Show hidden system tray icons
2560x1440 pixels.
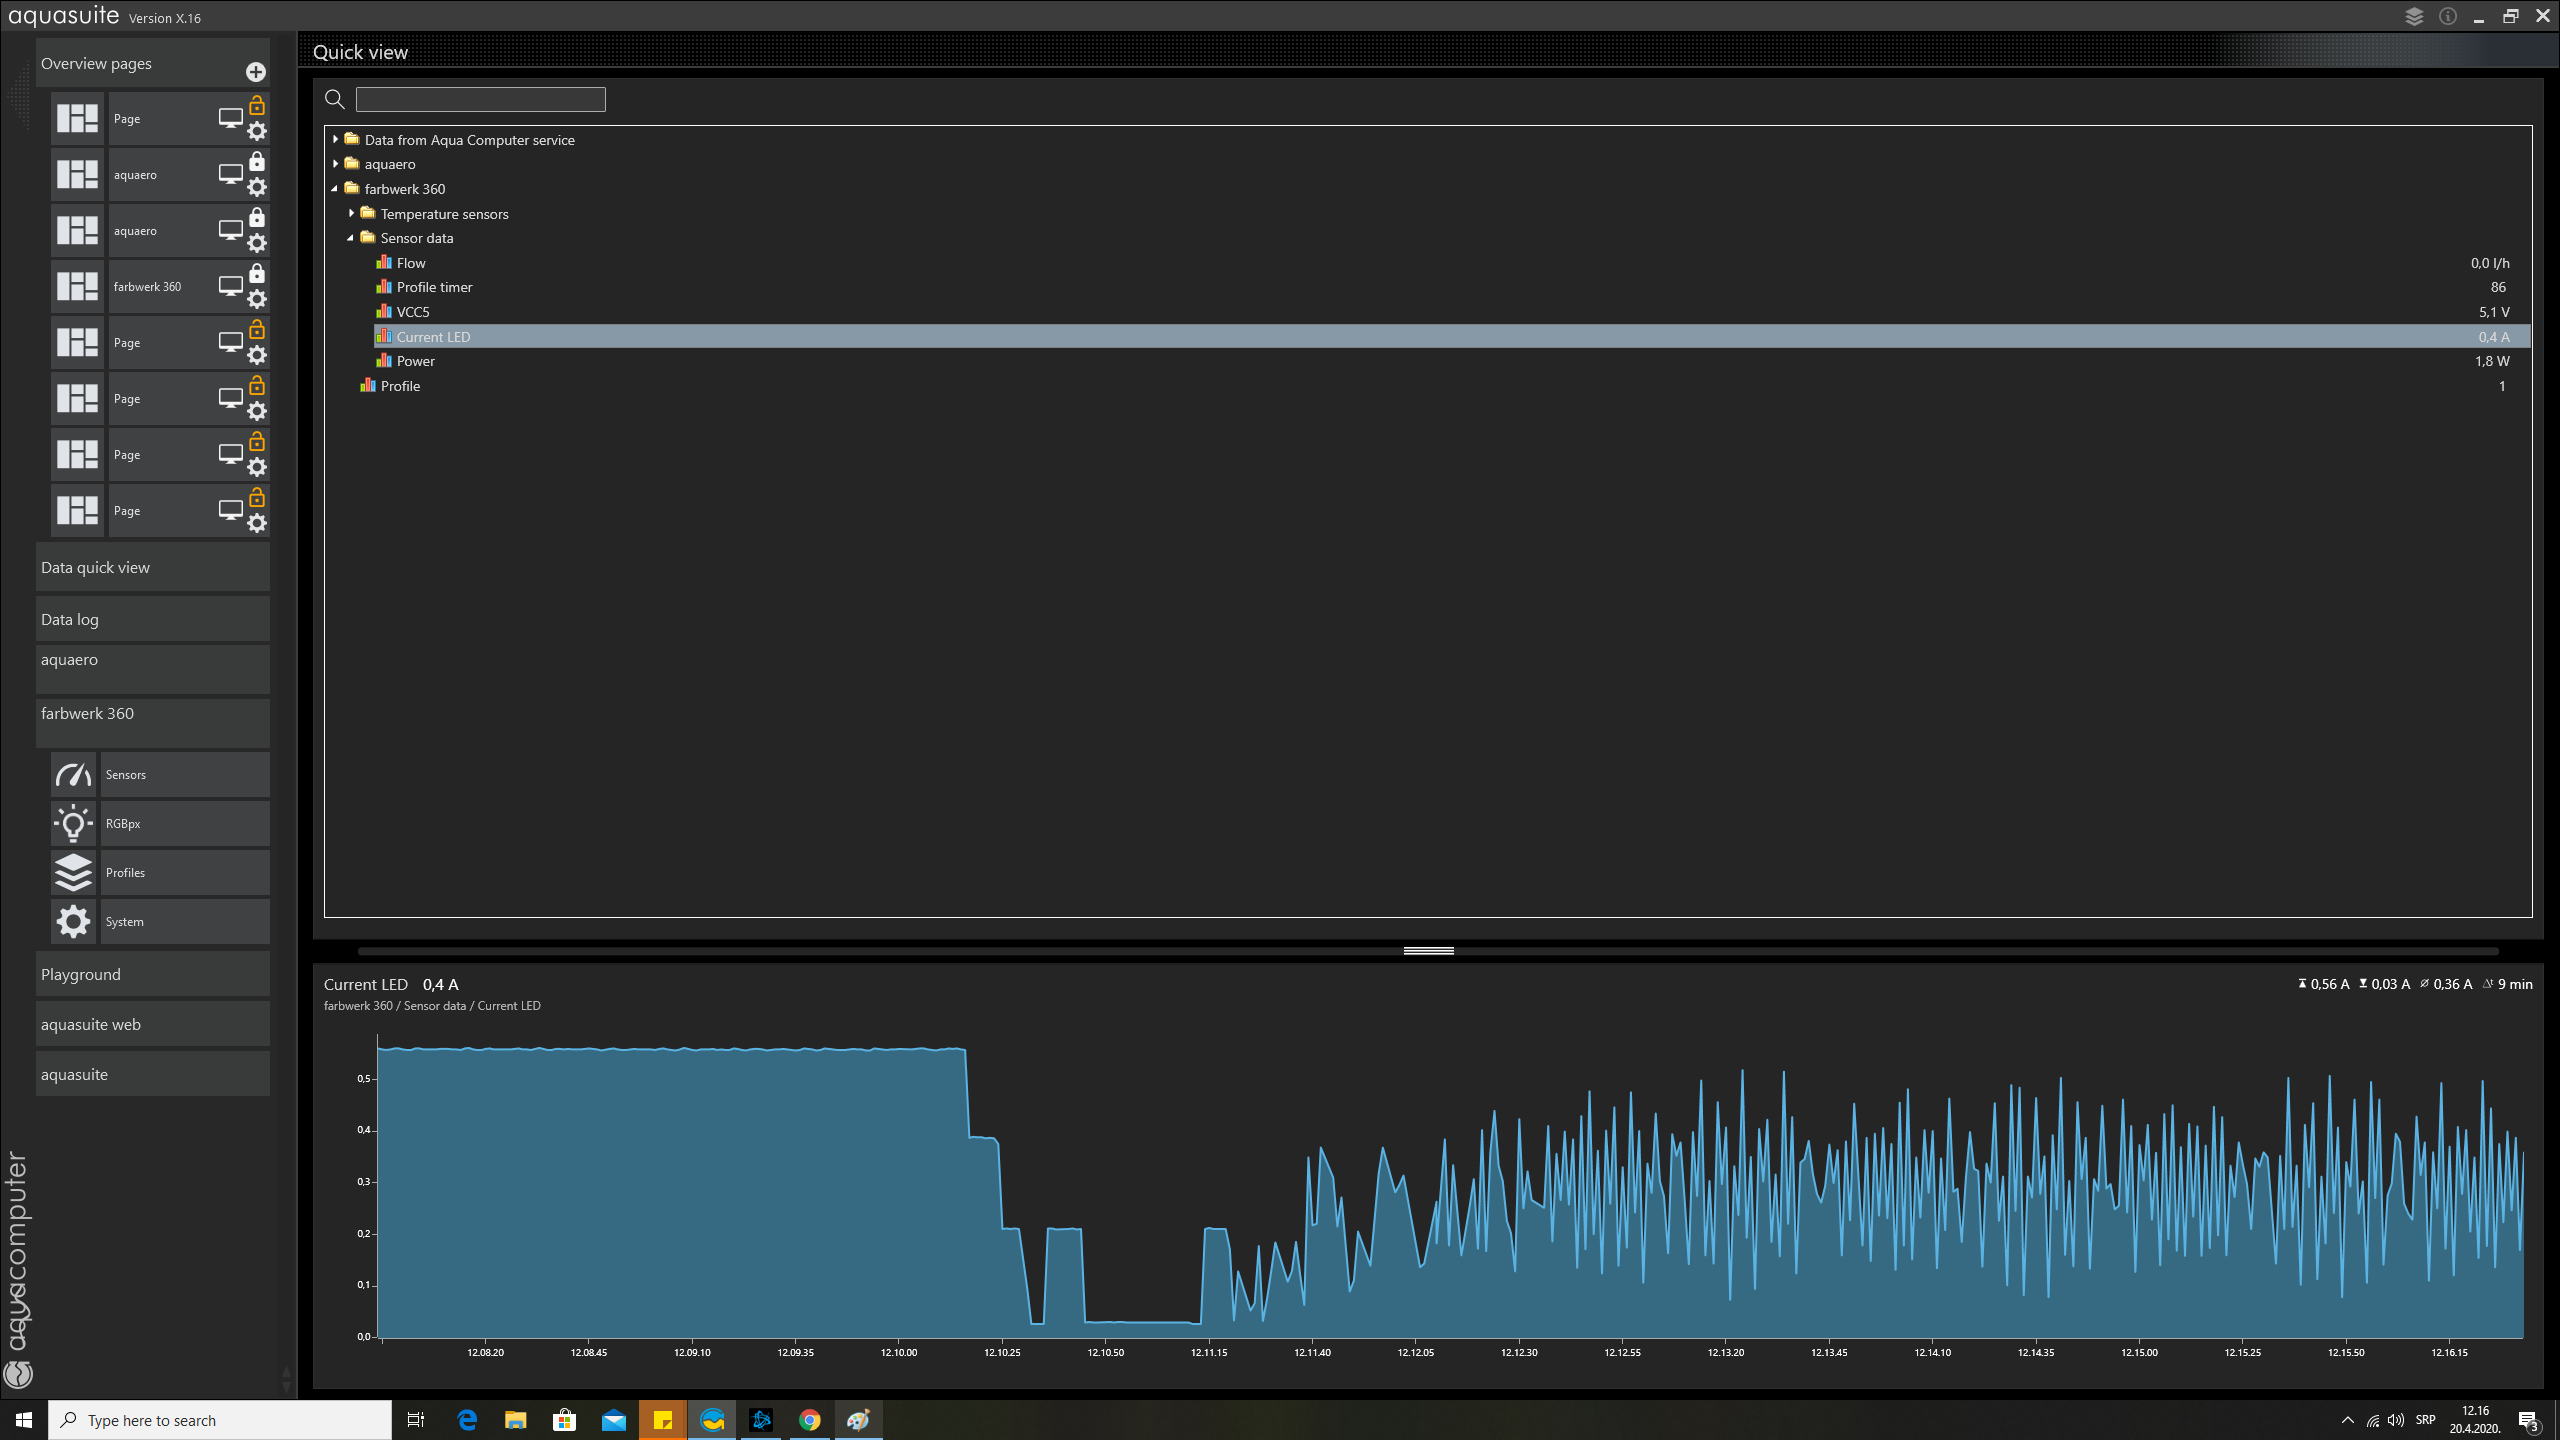(2348, 1420)
